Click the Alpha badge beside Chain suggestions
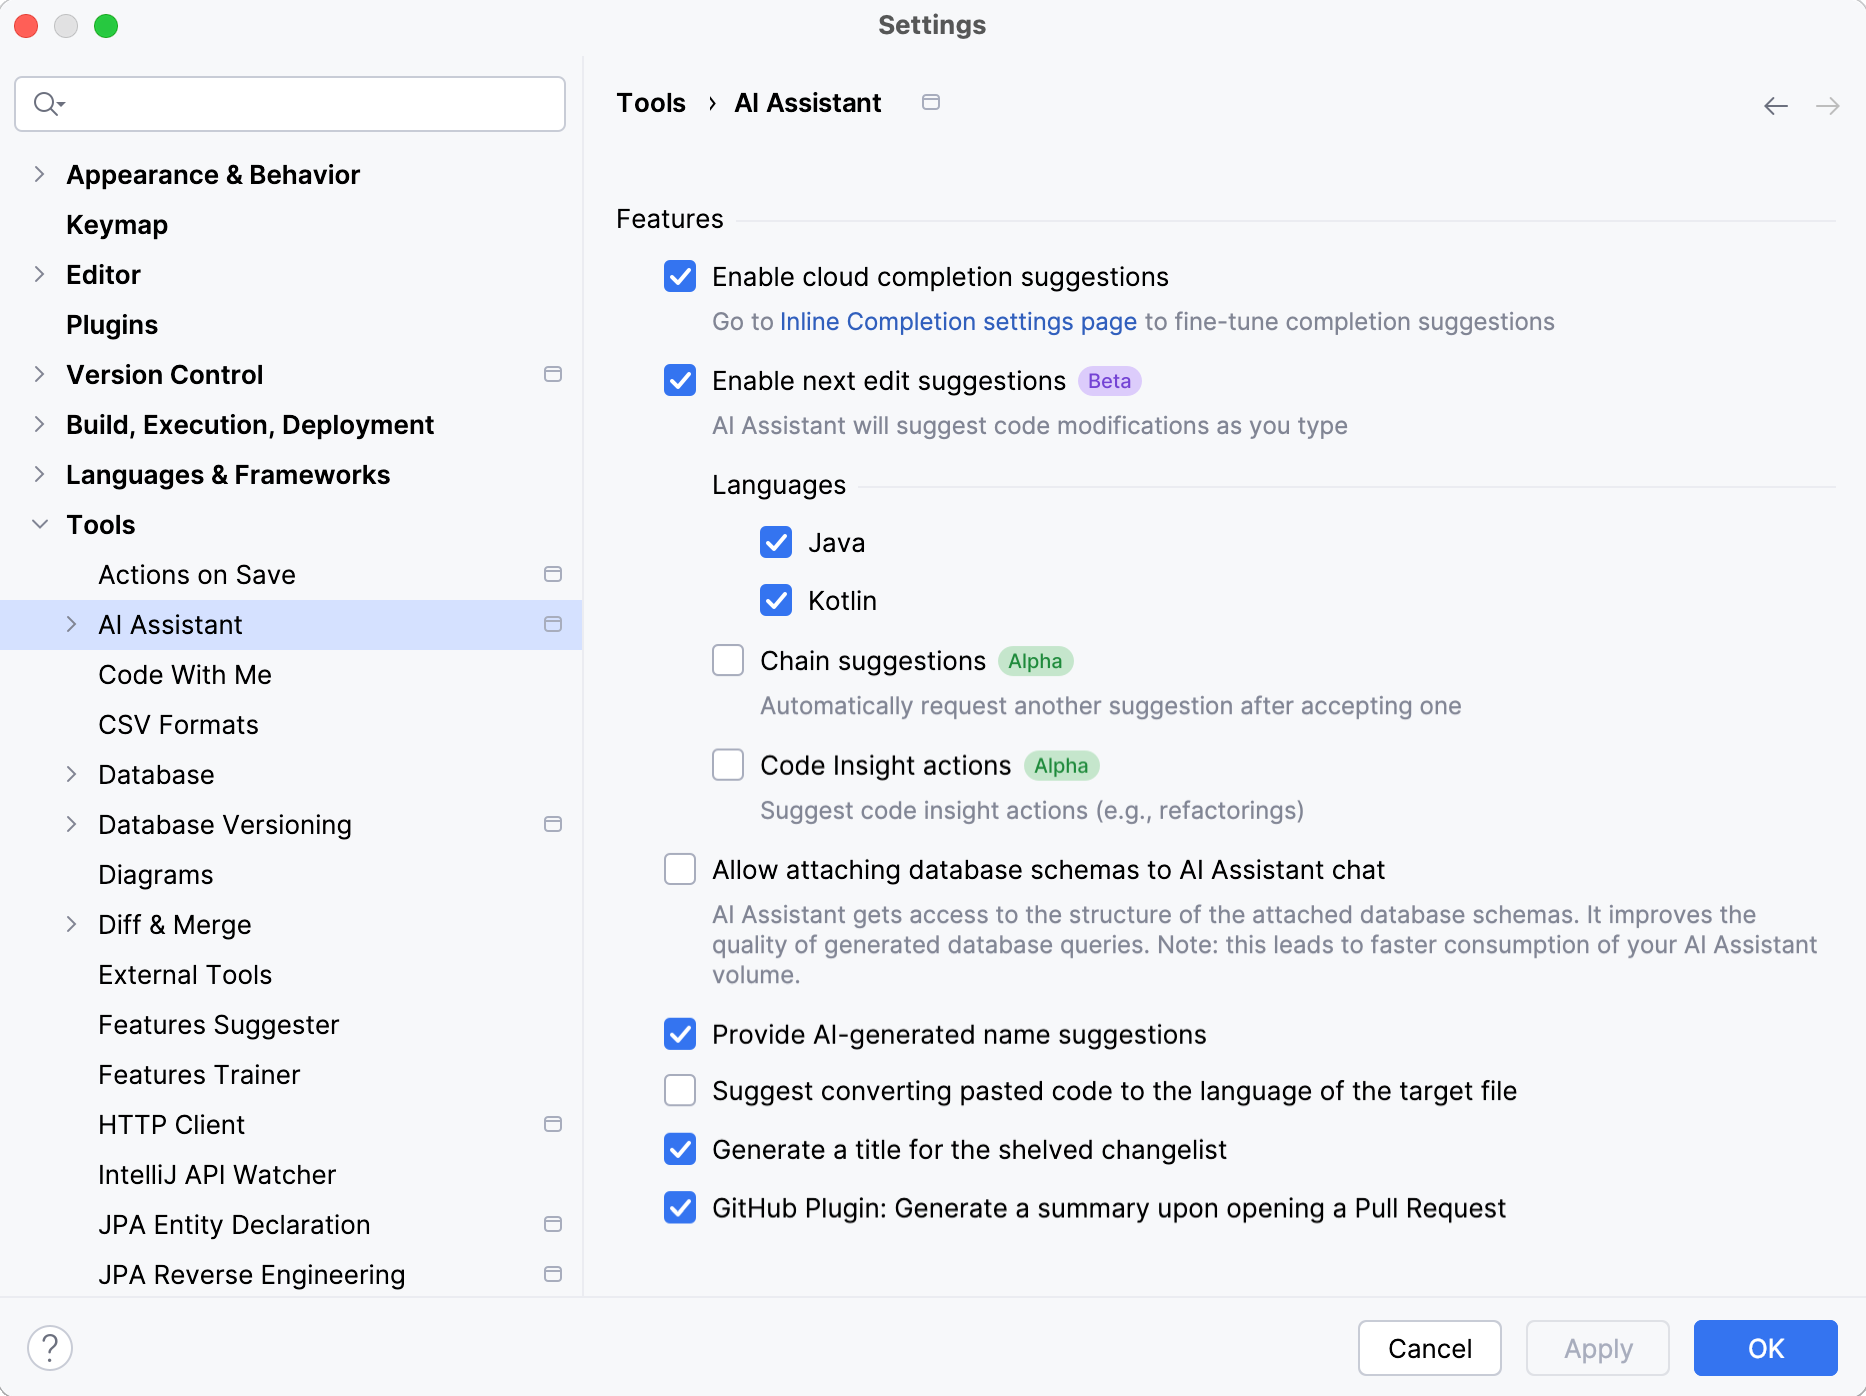 (1035, 661)
